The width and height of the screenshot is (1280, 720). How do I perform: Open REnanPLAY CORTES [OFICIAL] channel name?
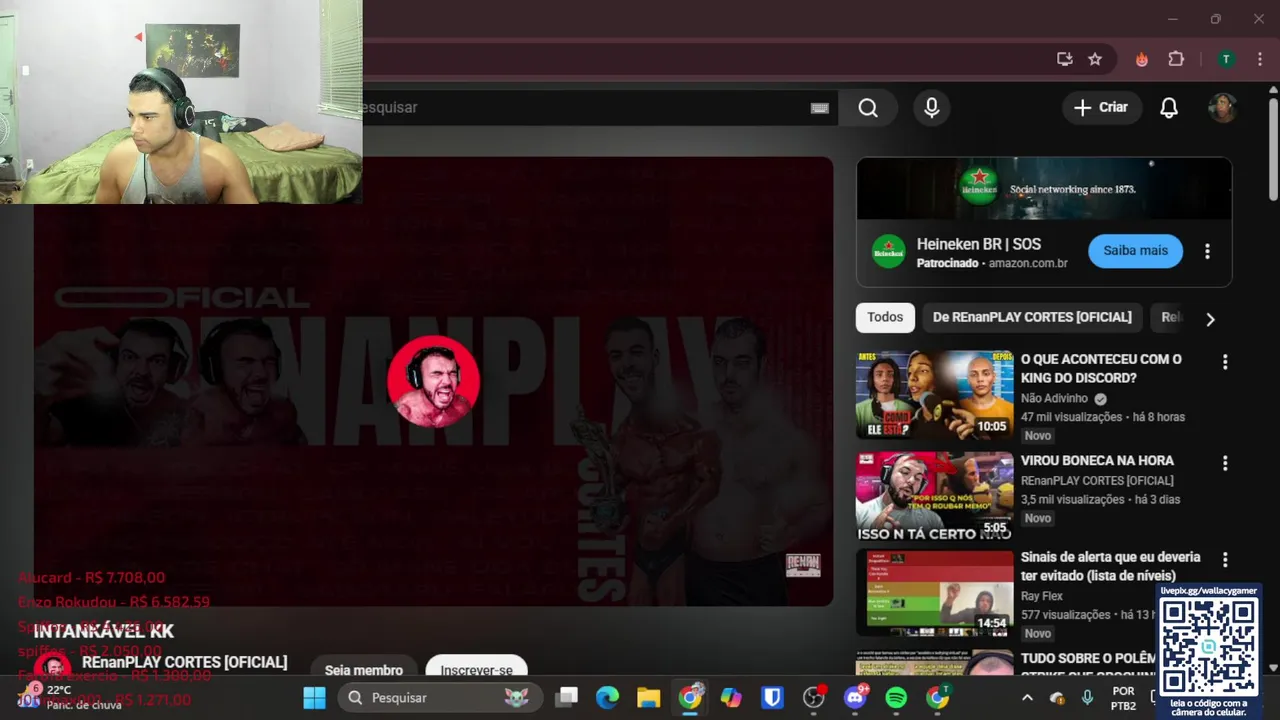click(184, 662)
